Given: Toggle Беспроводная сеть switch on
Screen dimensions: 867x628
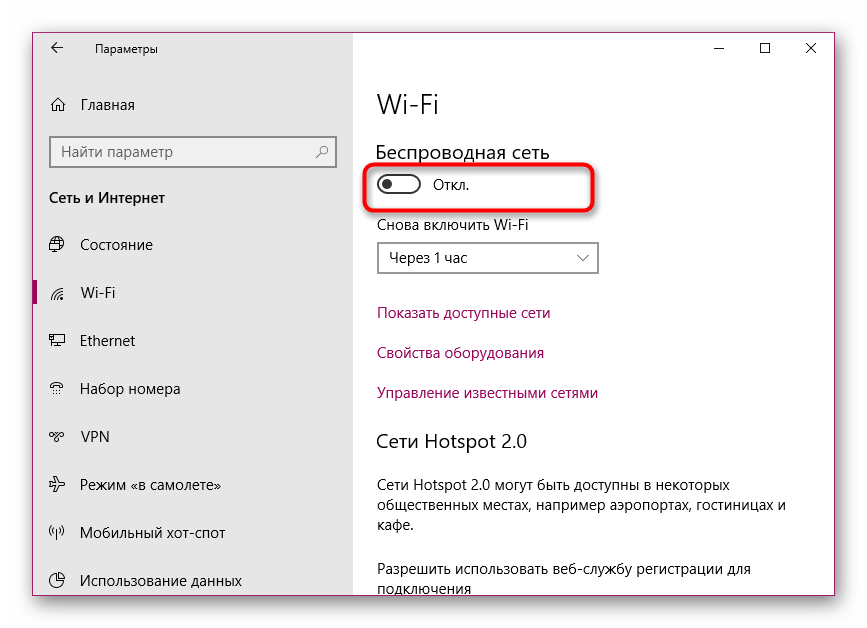Looking at the screenshot, I should [x=399, y=185].
